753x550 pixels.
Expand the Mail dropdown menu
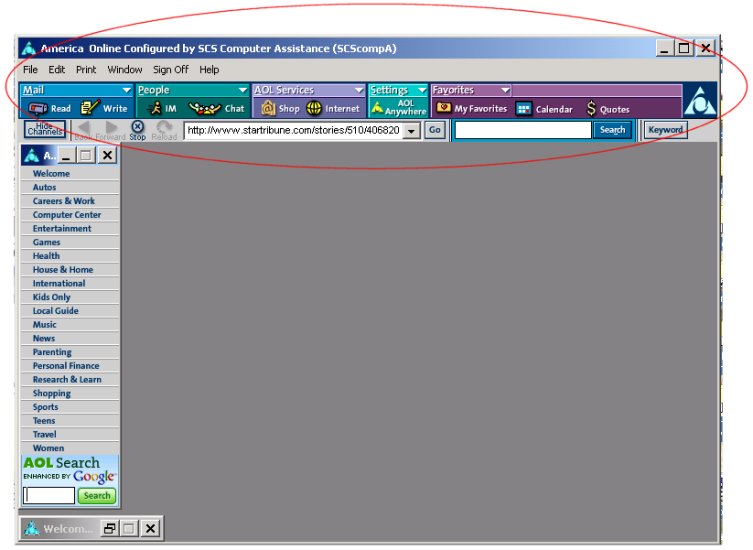pos(126,90)
